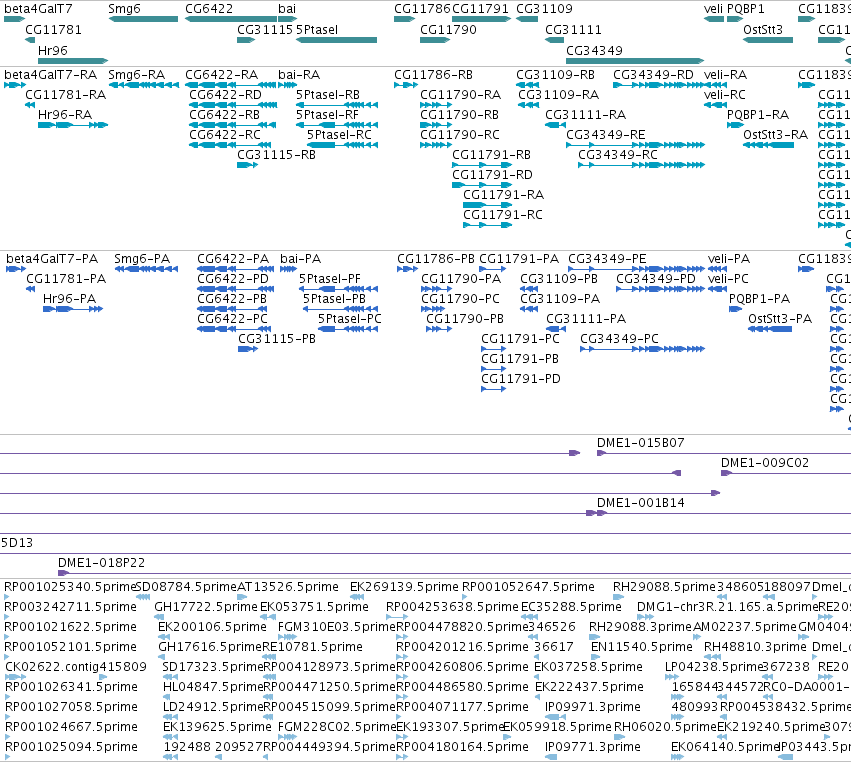The width and height of the screenshot is (851, 762).
Task: Select the CG6422-RD transcript label
Action: pyautogui.click(x=225, y=94)
